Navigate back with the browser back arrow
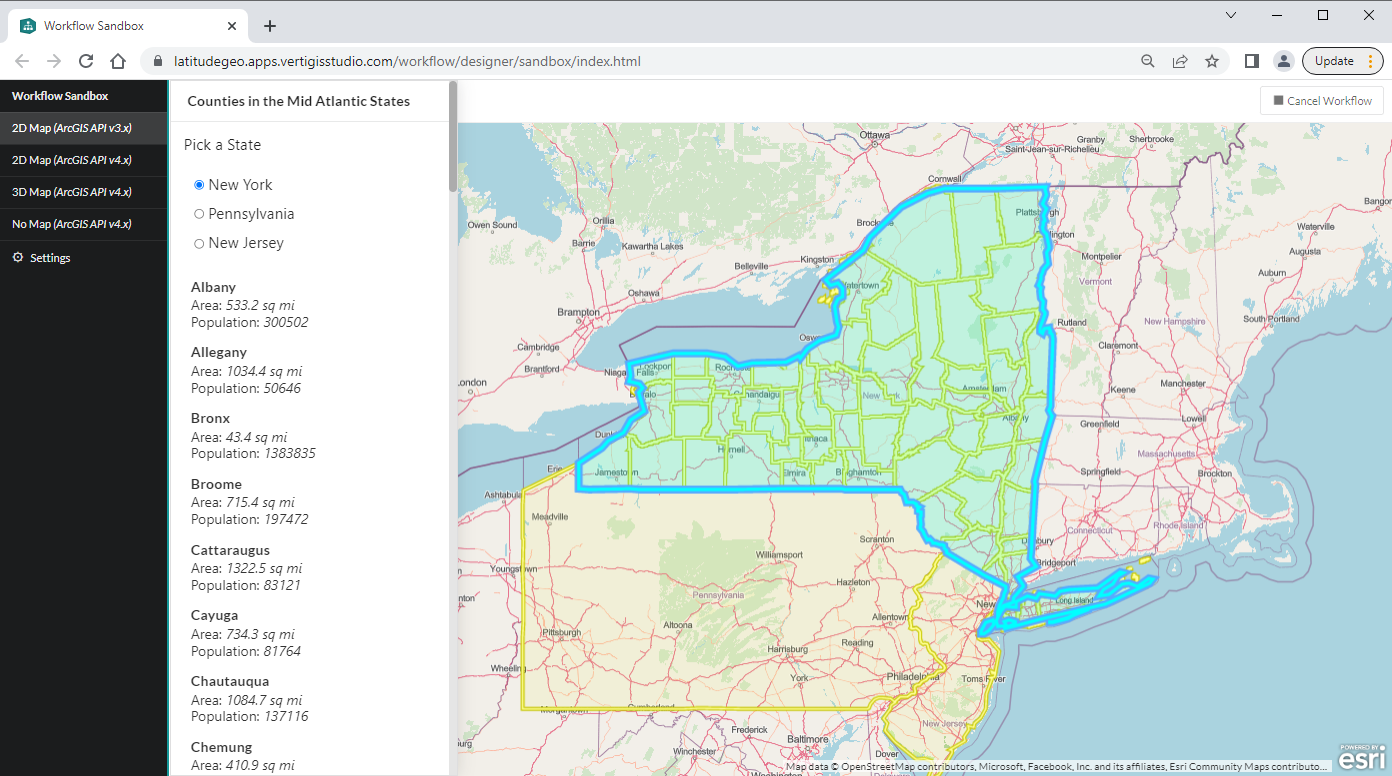Image resolution: width=1392 pixels, height=776 pixels. point(22,60)
